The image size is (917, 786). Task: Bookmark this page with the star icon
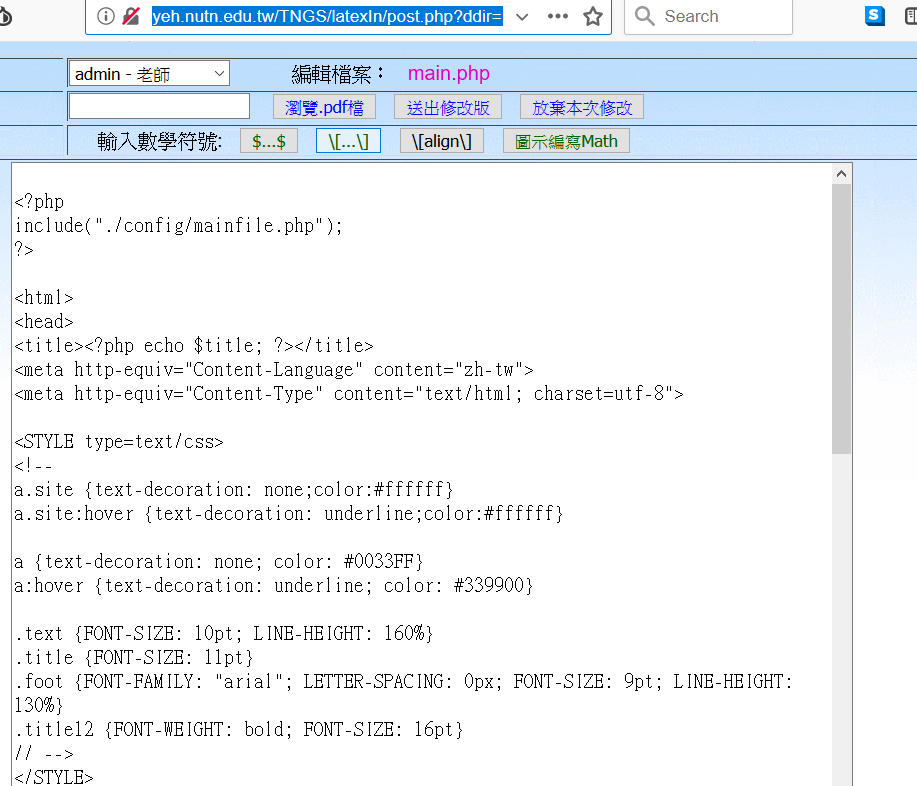point(593,16)
